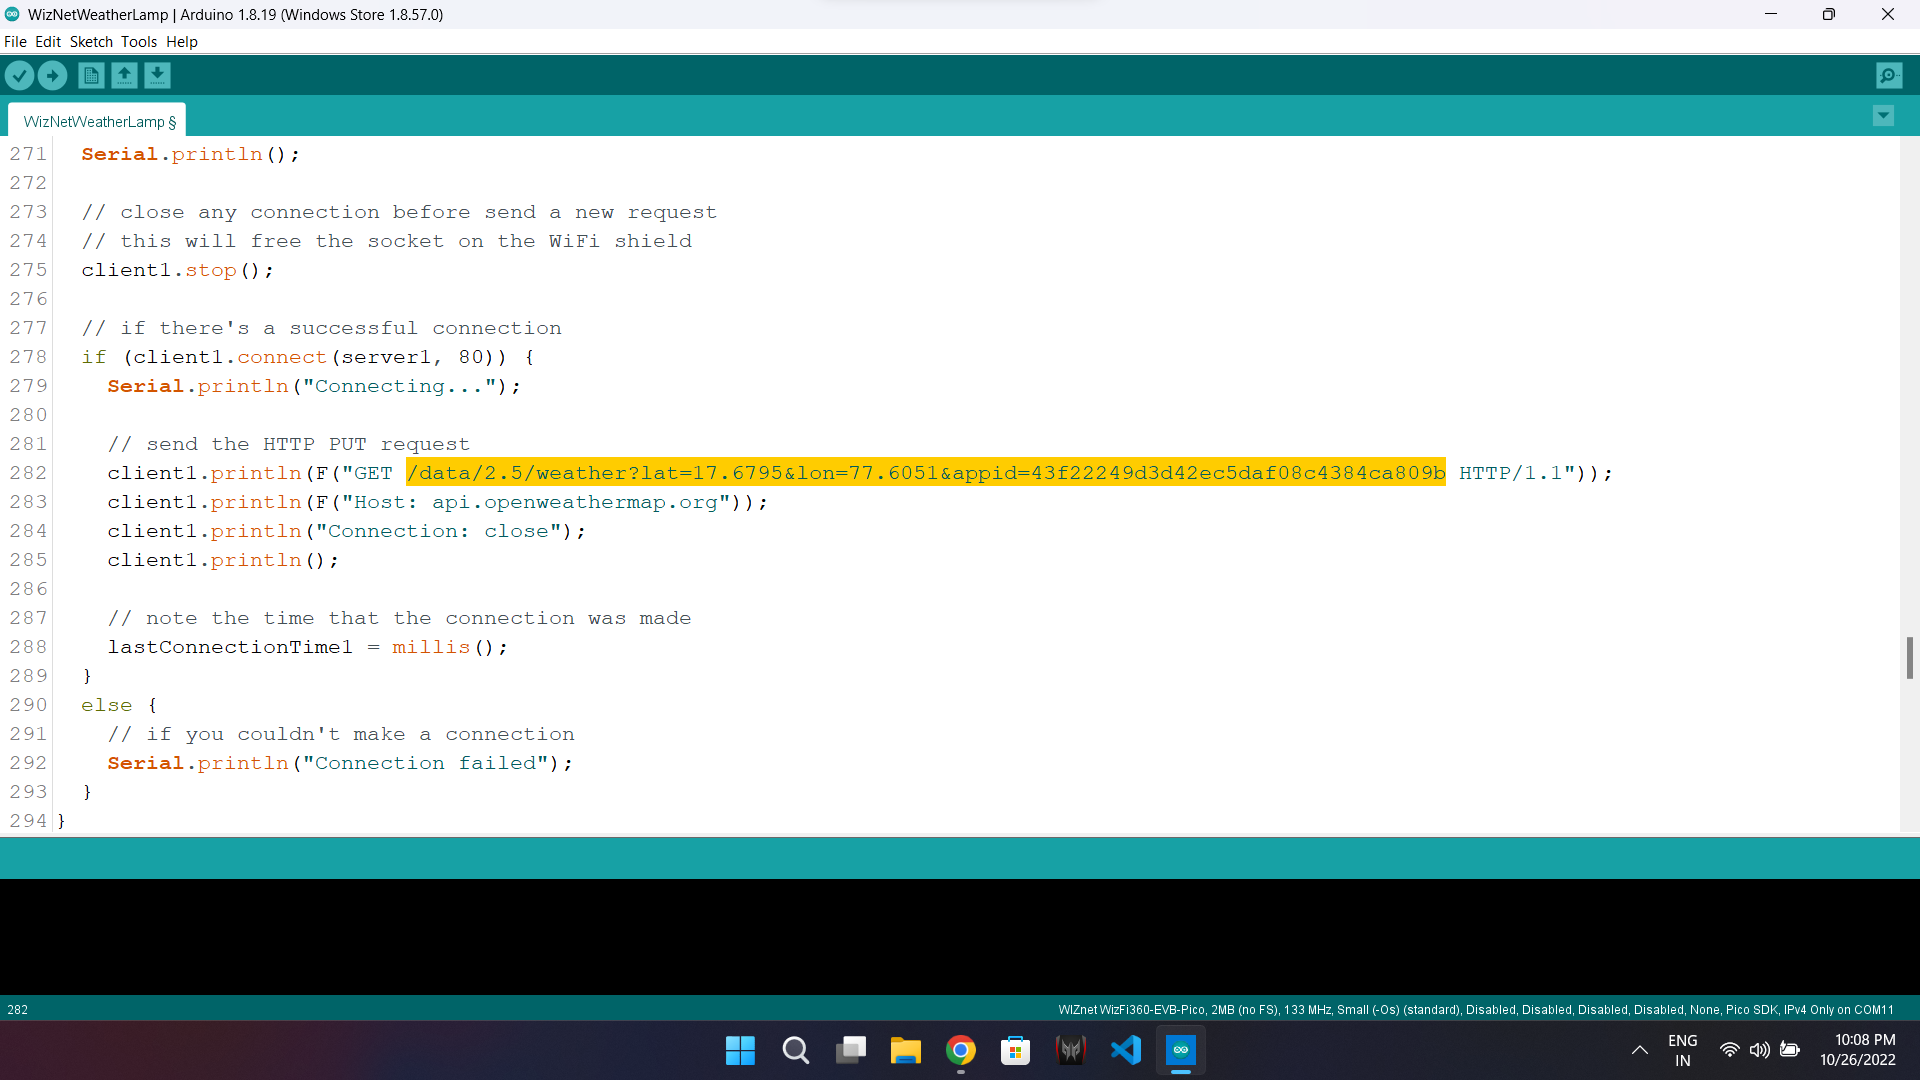Open the Help menu
This screenshot has height=1080, width=1920.
click(x=182, y=41)
